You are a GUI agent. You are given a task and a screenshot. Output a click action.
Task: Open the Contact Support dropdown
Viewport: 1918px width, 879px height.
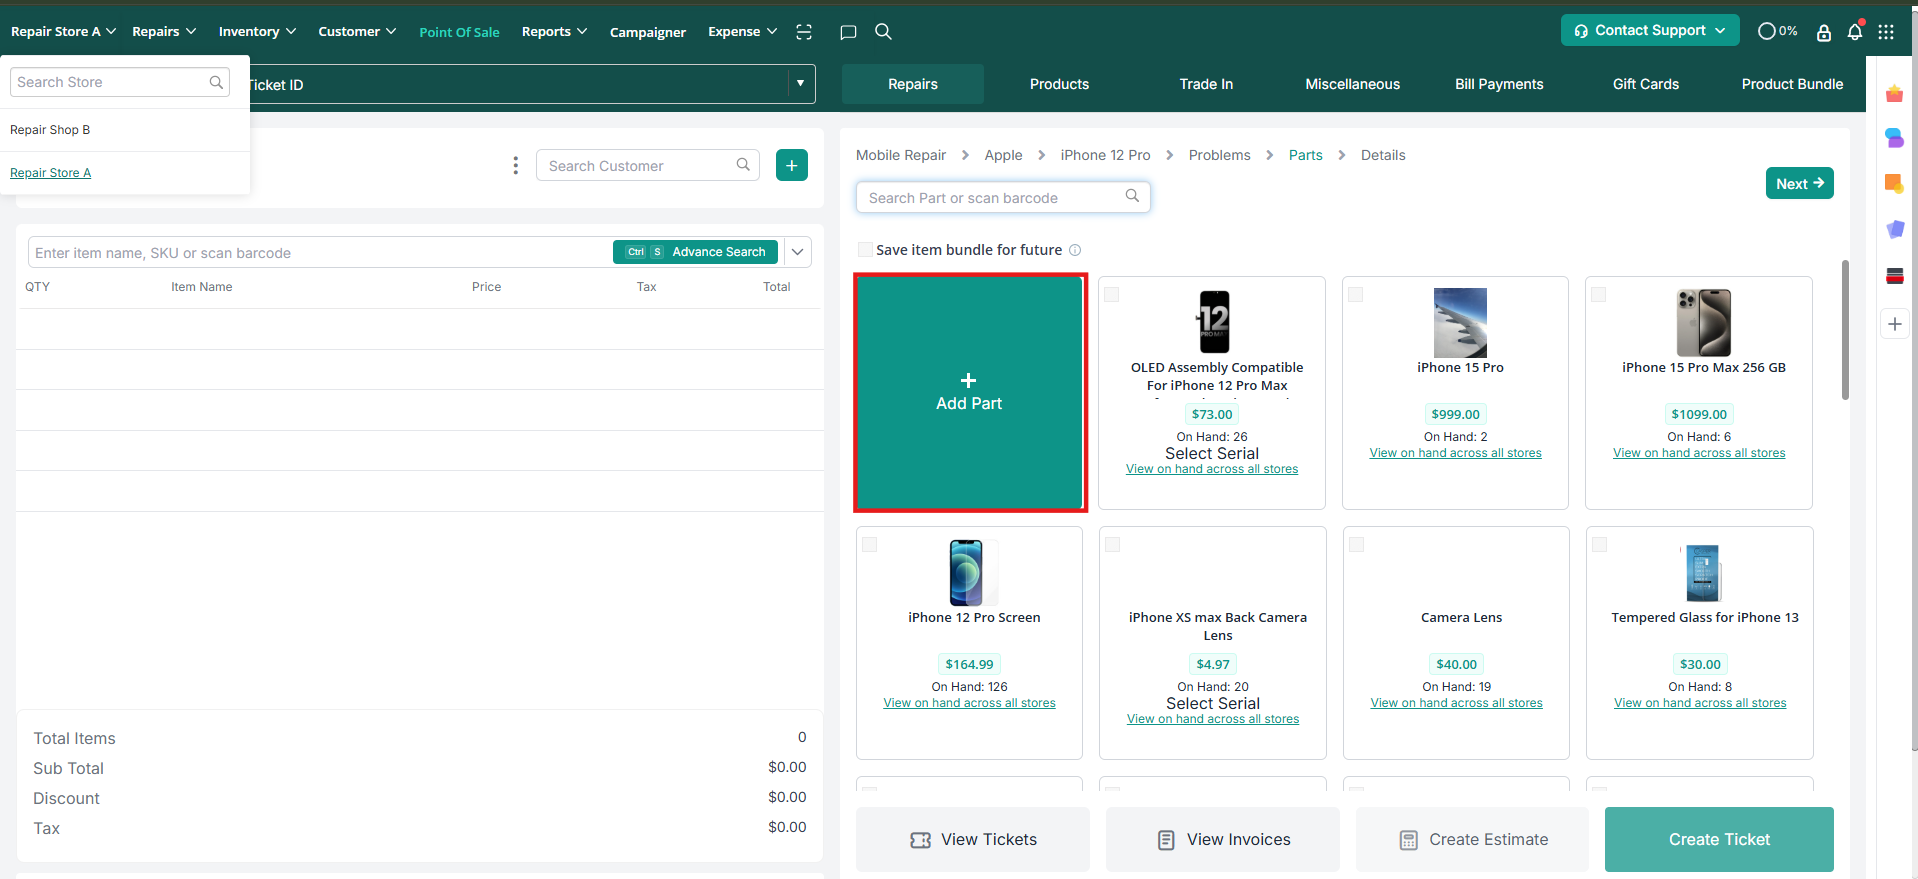click(1650, 31)
